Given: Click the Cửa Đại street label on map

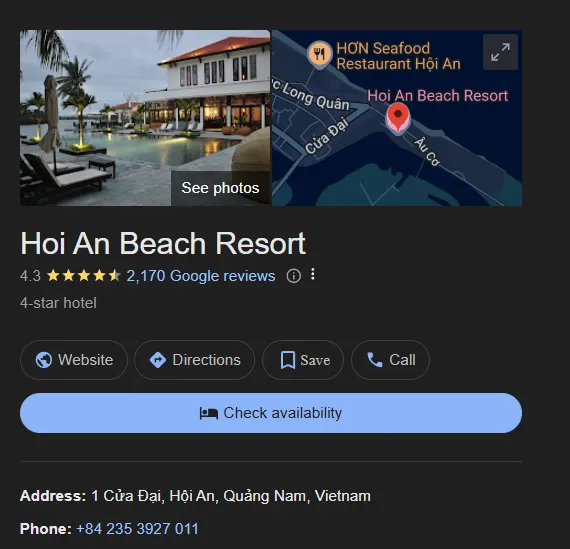Looking at the screenshot, I should click(326, 136).
